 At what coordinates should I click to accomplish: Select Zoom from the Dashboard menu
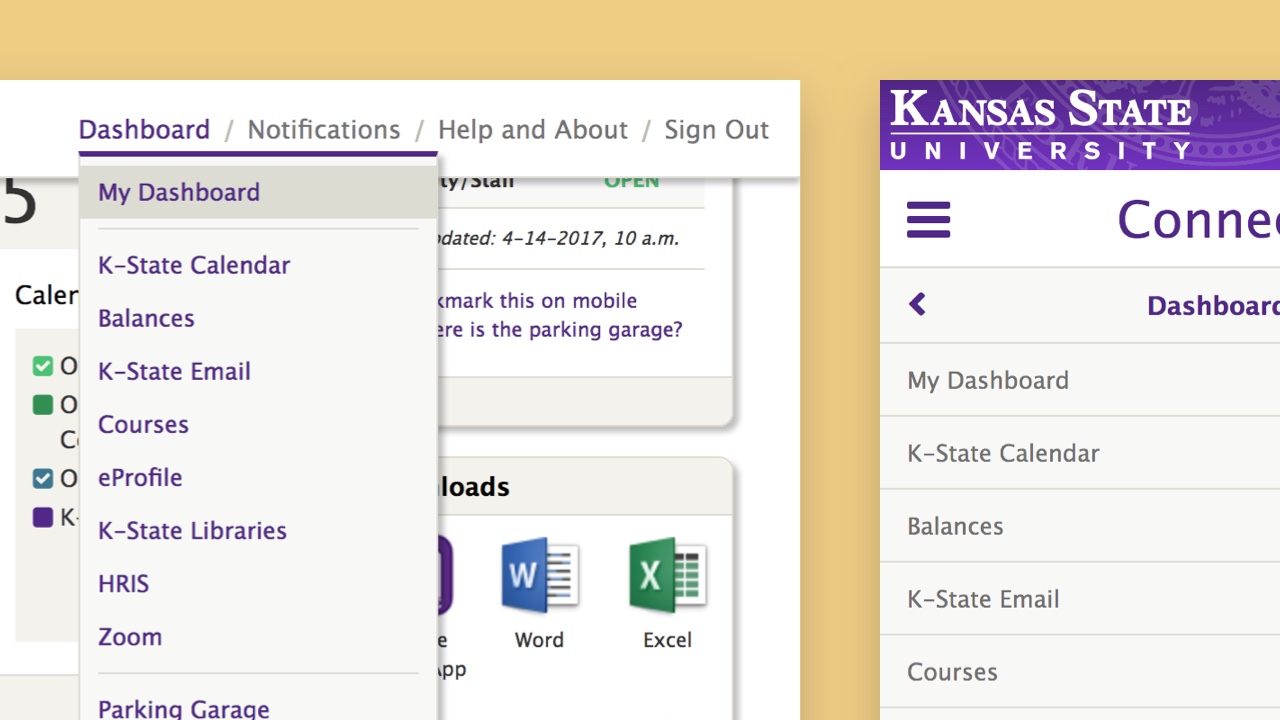click(x=130, y=637)
